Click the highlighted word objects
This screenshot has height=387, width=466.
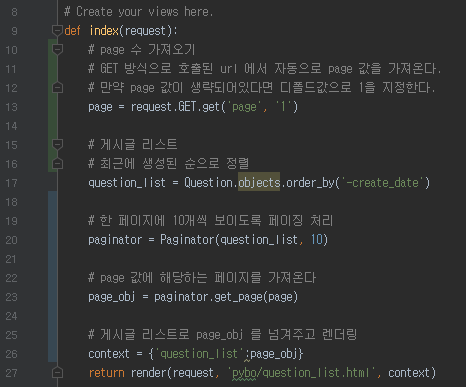259,183
